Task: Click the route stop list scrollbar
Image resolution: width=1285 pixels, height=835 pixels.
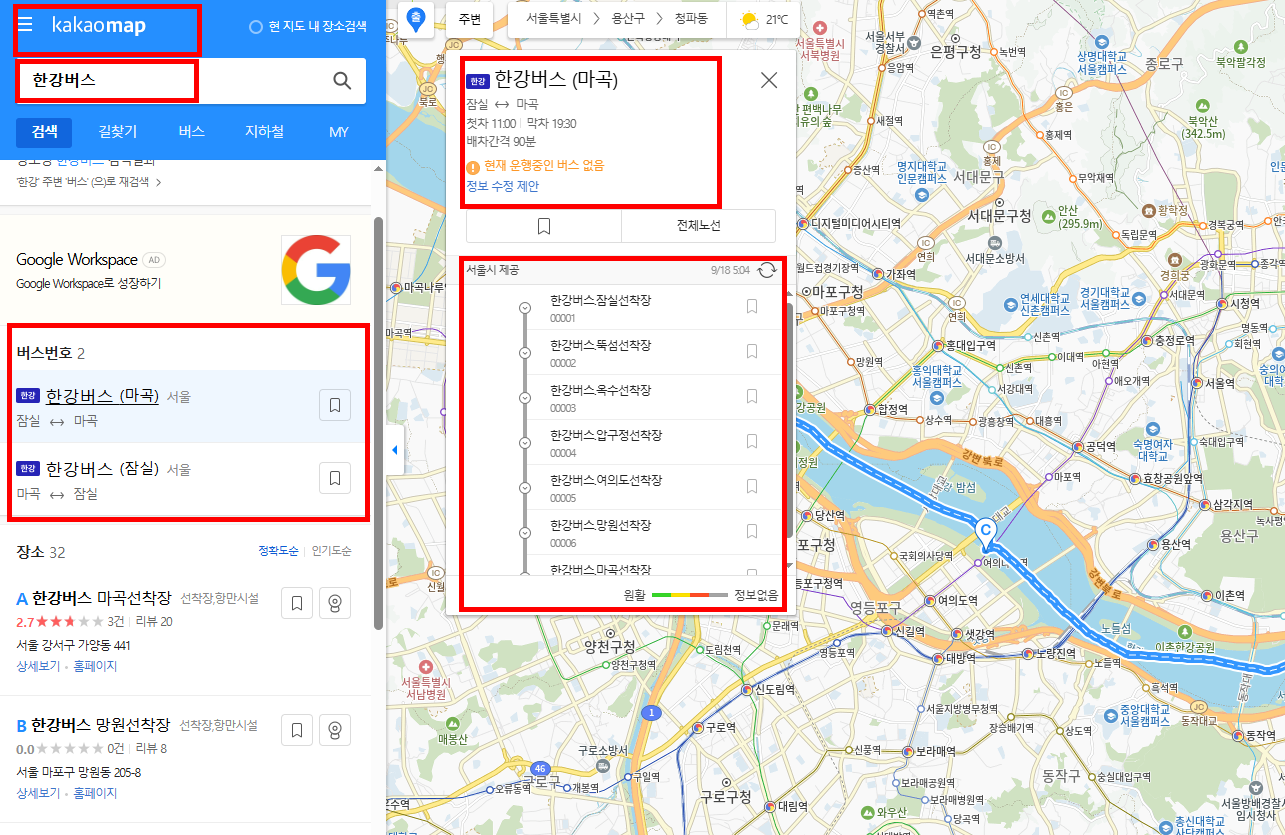Action: pos(790,419)
